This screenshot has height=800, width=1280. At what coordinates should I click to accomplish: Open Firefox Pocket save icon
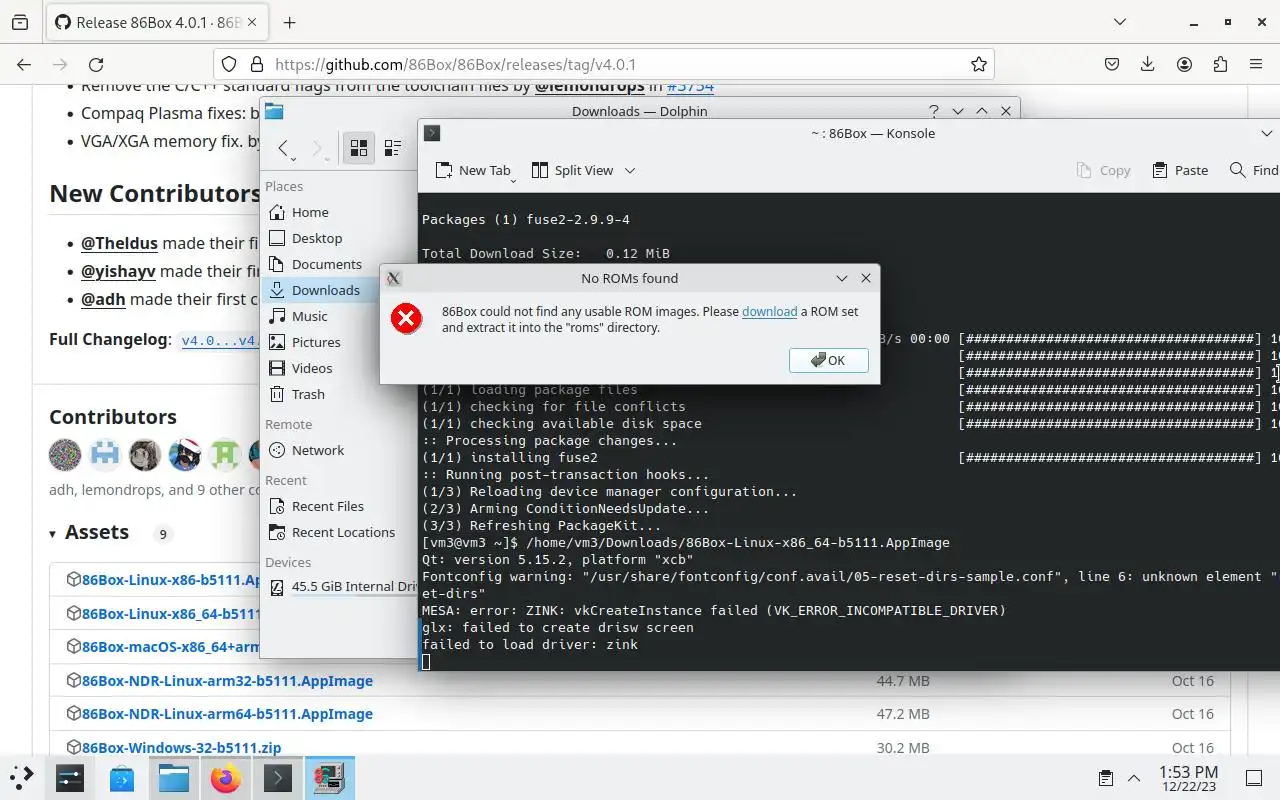click(1111, 64)
